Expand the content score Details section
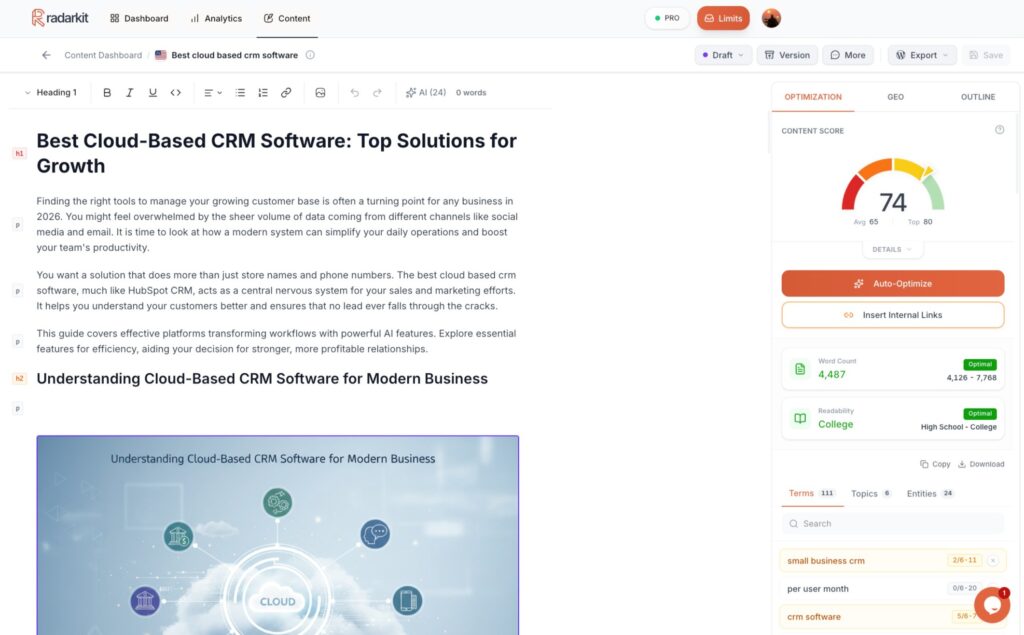 pyautogui.click(x=892, y=250)
